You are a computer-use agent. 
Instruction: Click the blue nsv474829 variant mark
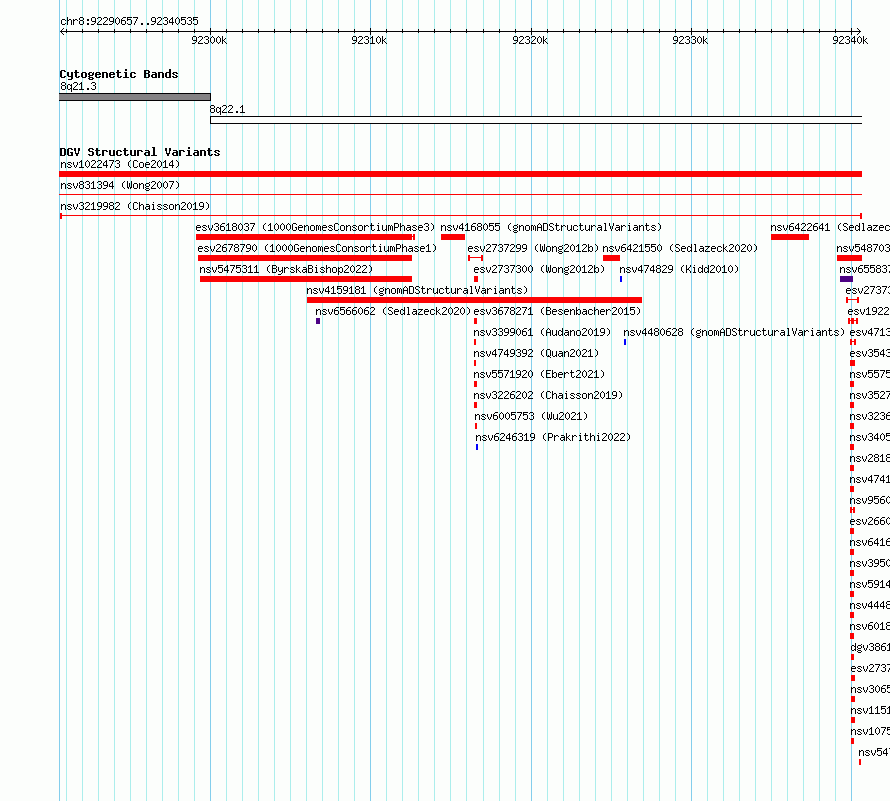point(621,279)
